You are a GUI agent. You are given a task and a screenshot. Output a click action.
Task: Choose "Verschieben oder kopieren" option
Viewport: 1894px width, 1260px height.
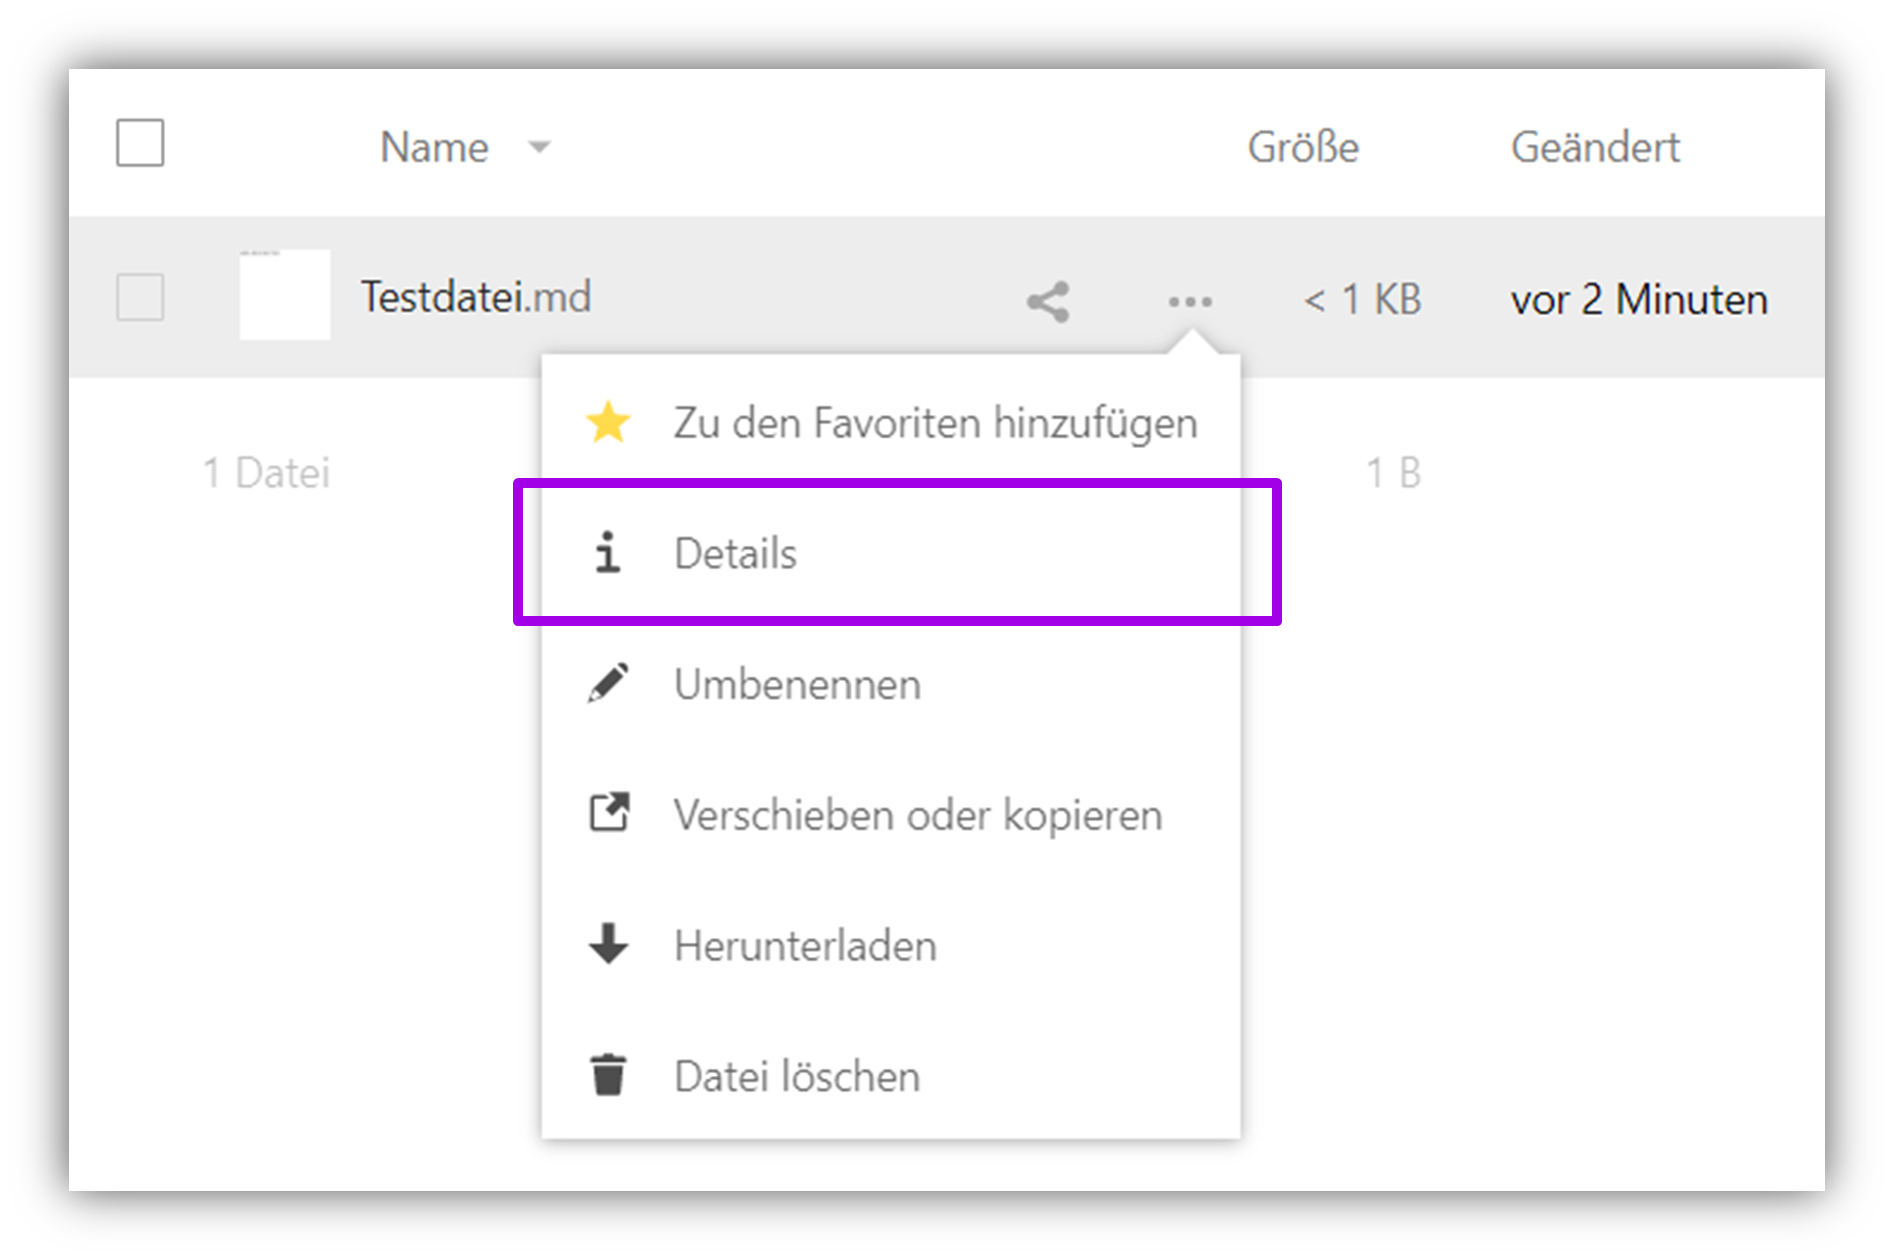coord(917,814)
